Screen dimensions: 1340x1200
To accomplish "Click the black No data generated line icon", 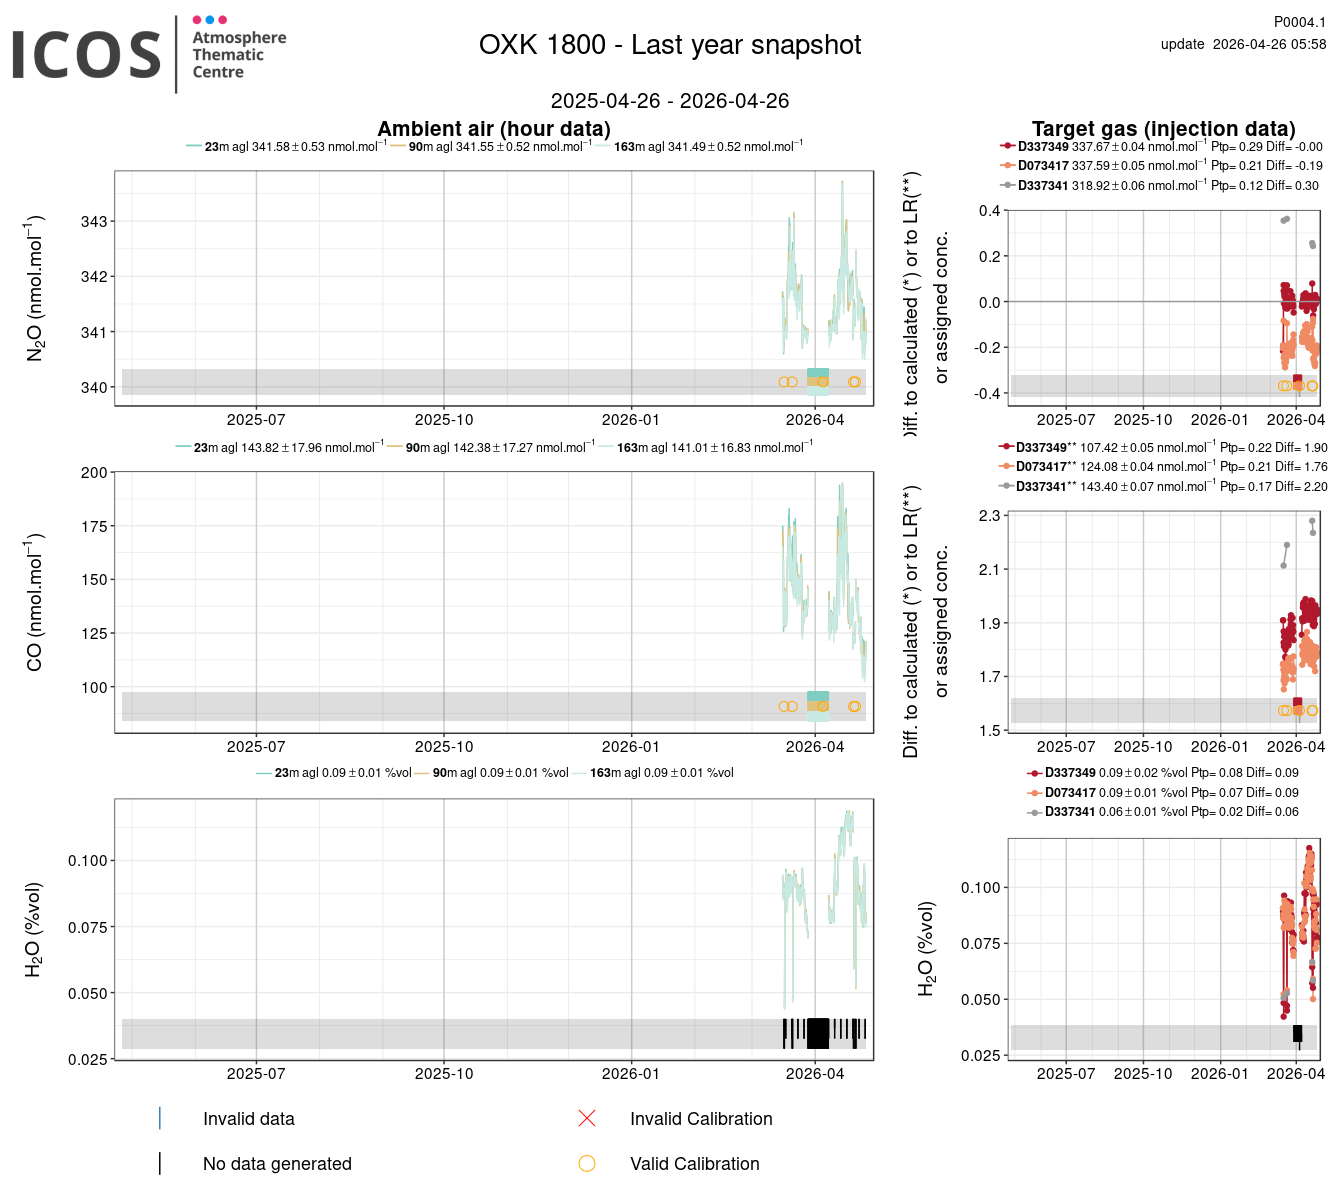I will (x=160, y=1163).
